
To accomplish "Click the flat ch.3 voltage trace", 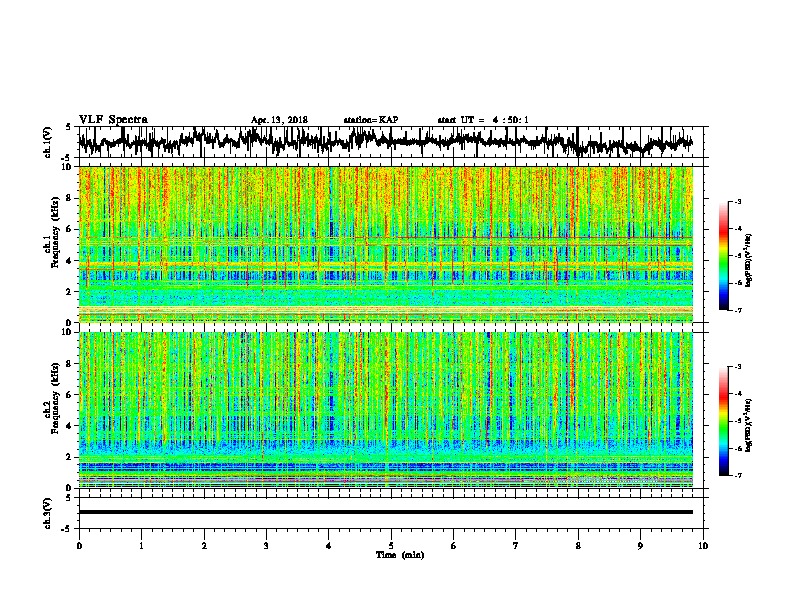I will point(386,512).
